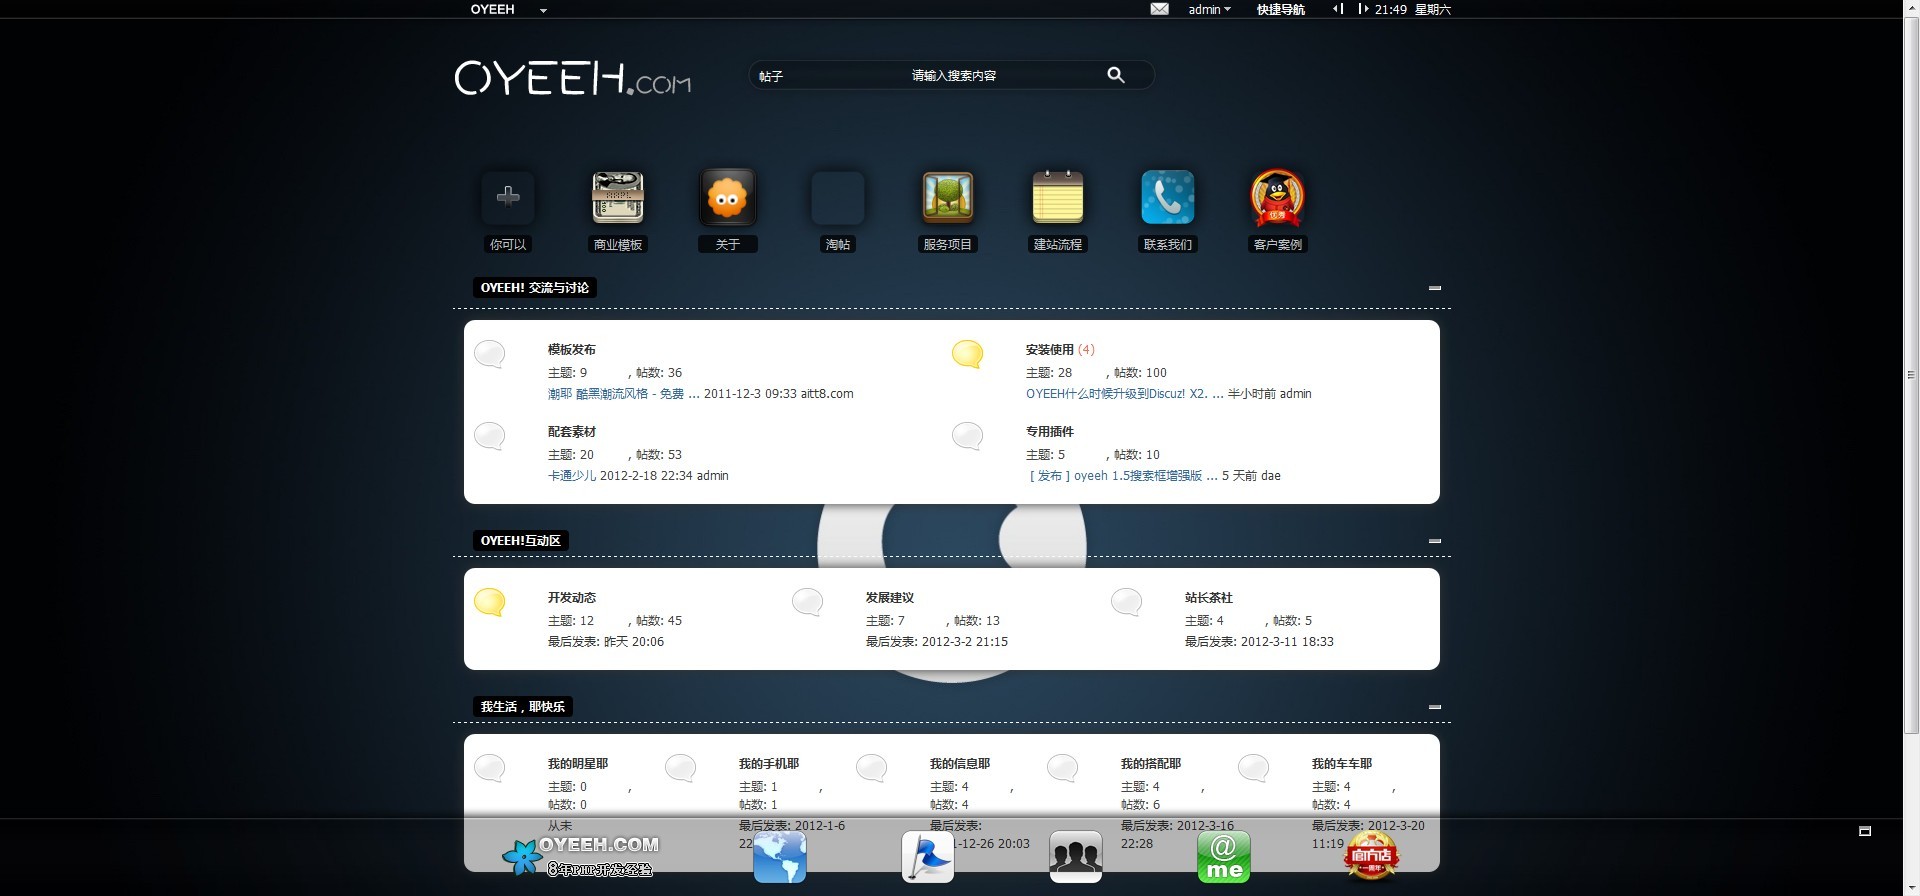1920x896 pixels.
Task: Collapse the OYEEH! 交流与讨论 section
Action: (1435, 288)
